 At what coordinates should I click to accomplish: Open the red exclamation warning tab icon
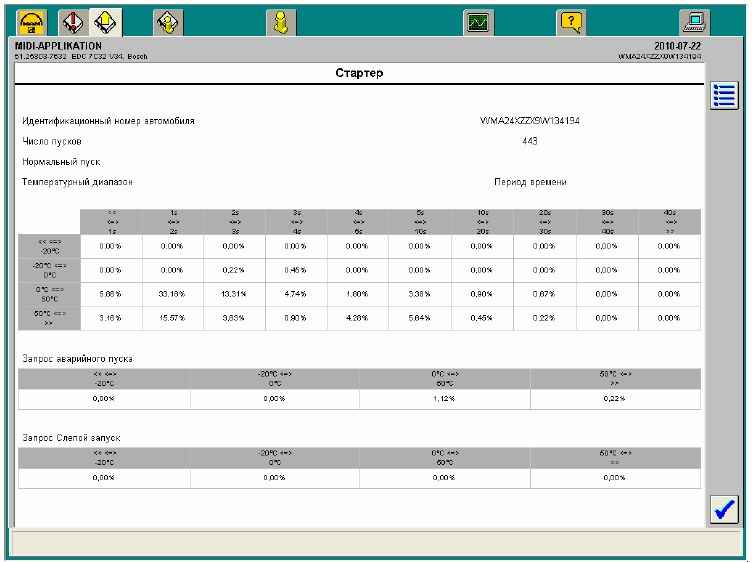point(73,23)
